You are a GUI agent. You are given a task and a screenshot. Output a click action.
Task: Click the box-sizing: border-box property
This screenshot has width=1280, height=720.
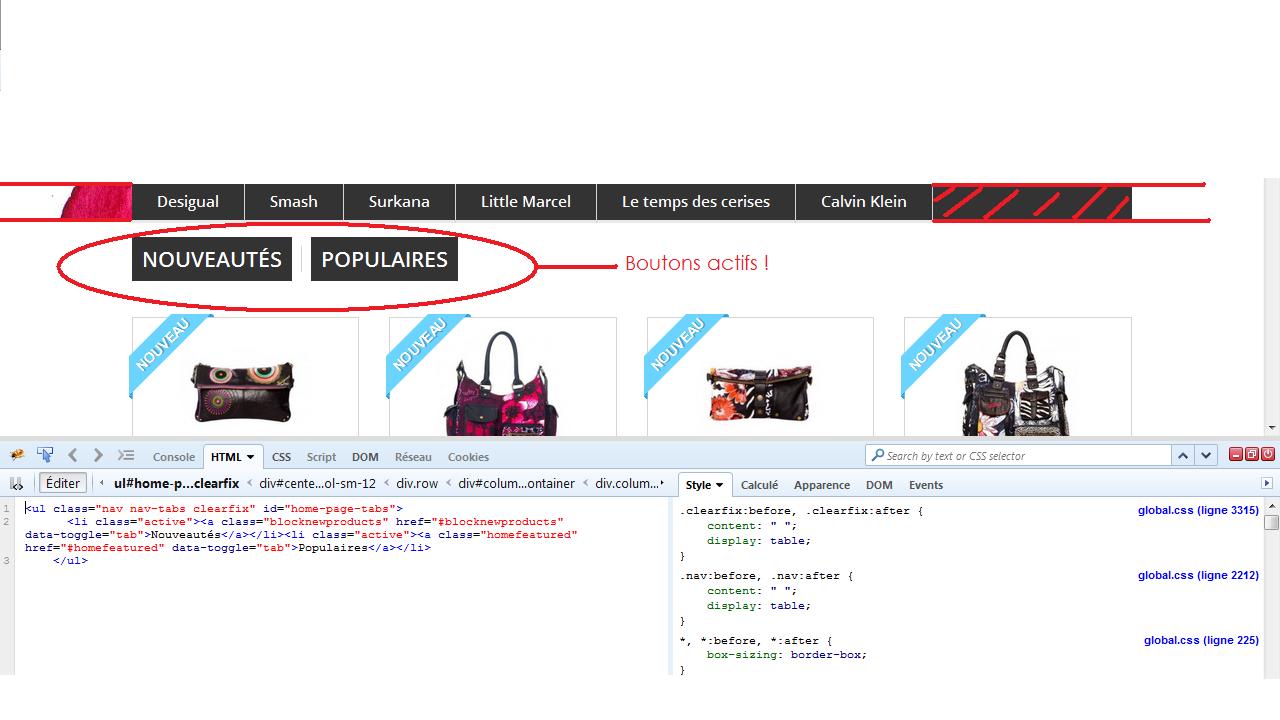coord(787,655)
